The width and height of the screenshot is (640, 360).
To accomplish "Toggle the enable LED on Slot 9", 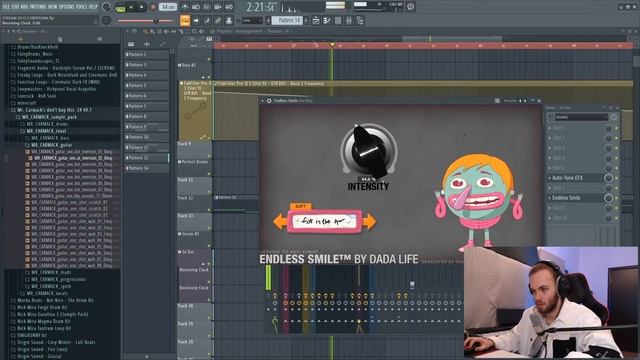I will click(616, 208).
